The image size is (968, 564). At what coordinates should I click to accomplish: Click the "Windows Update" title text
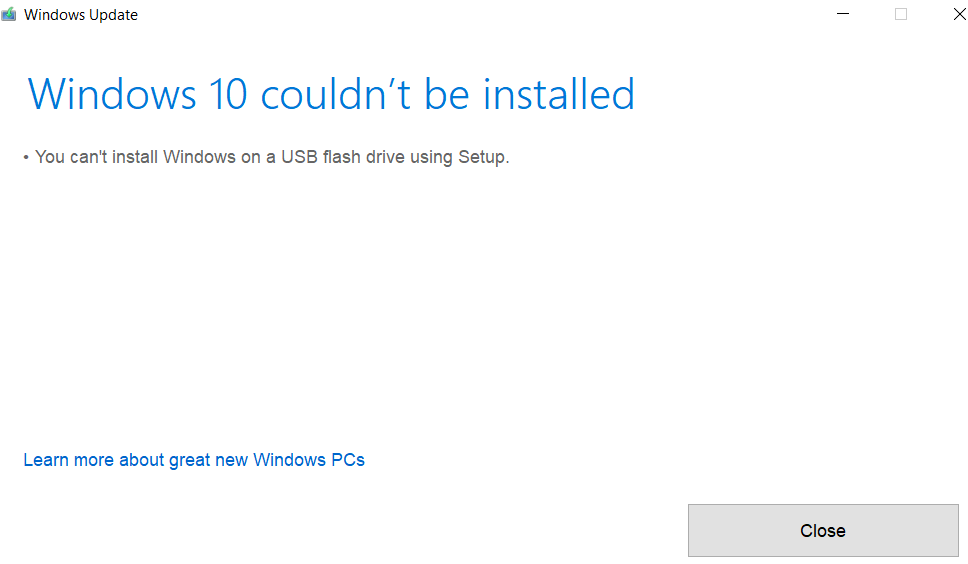81,15
